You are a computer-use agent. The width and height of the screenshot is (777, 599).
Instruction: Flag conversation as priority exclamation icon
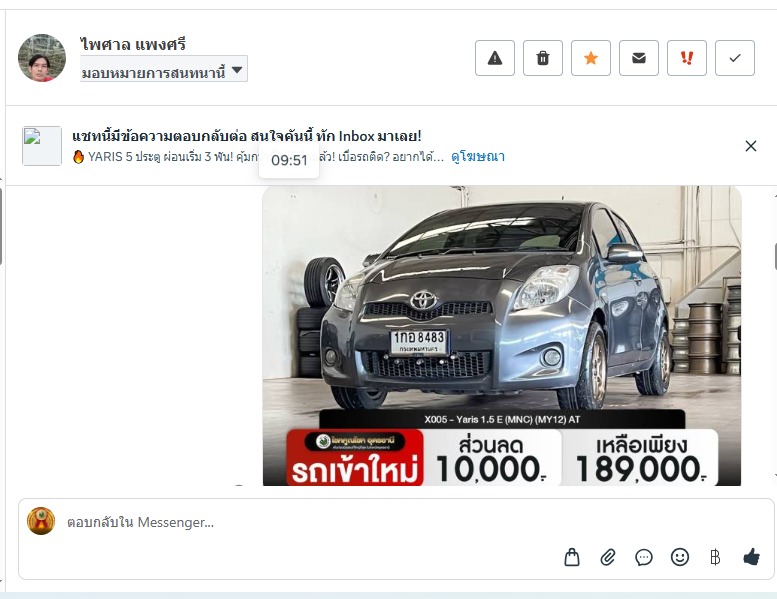[687, 58]
